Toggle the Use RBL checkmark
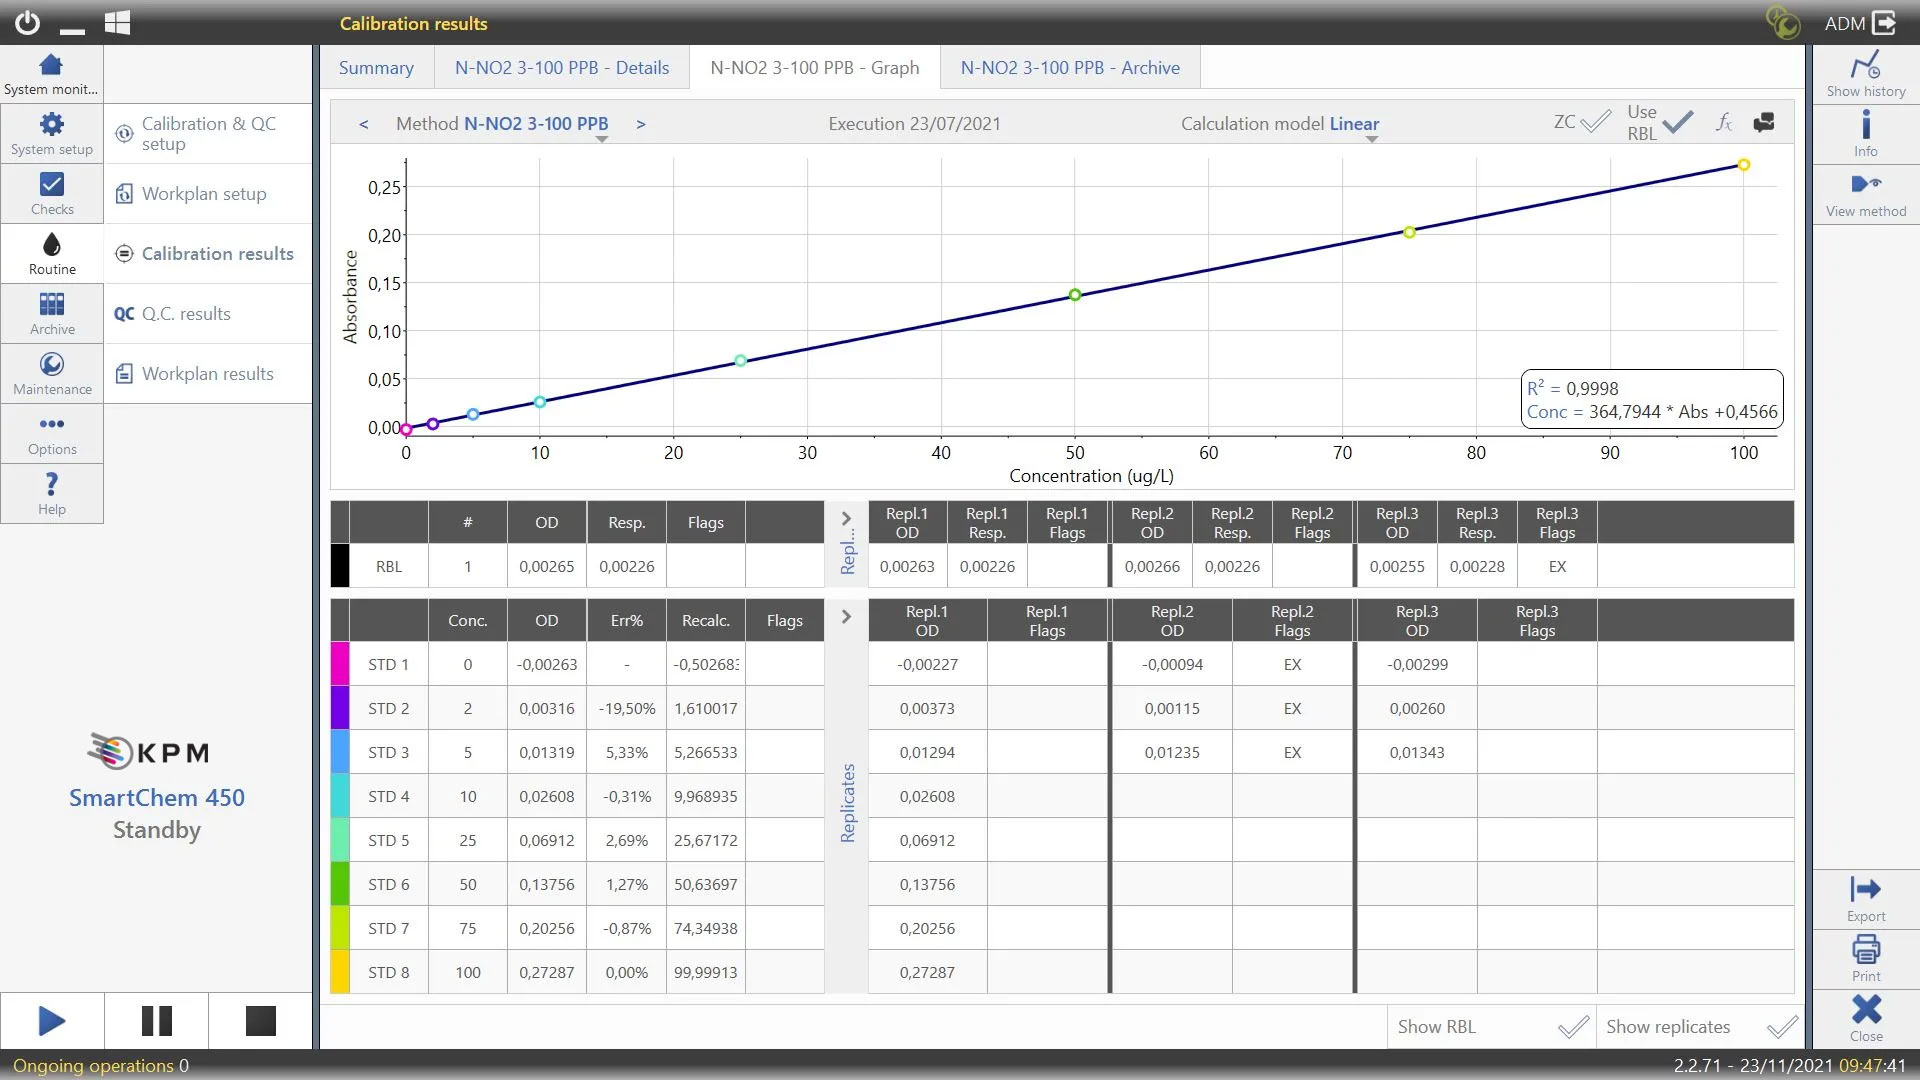Image resolution: width=1920 pixels, height=1080 pixels. 1677,122
